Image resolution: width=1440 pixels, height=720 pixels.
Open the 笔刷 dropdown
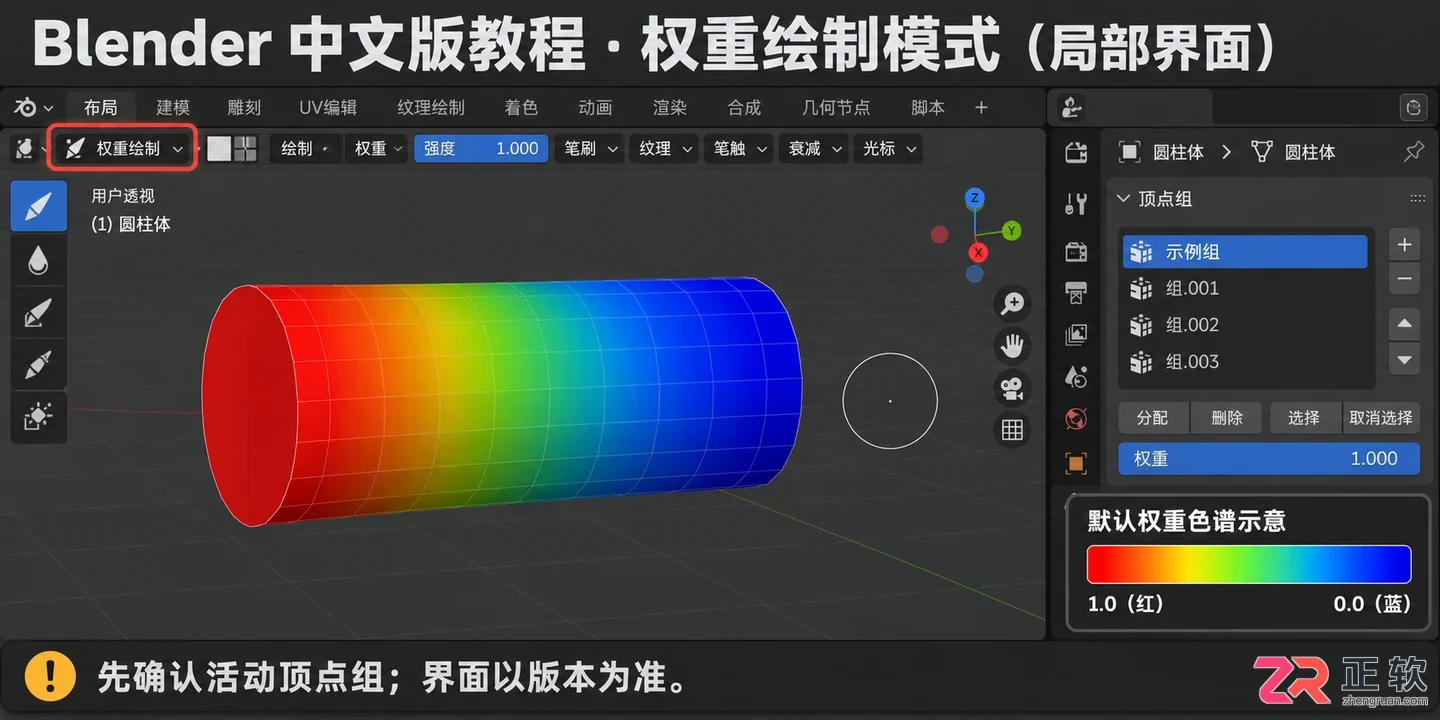pos(589,149)
